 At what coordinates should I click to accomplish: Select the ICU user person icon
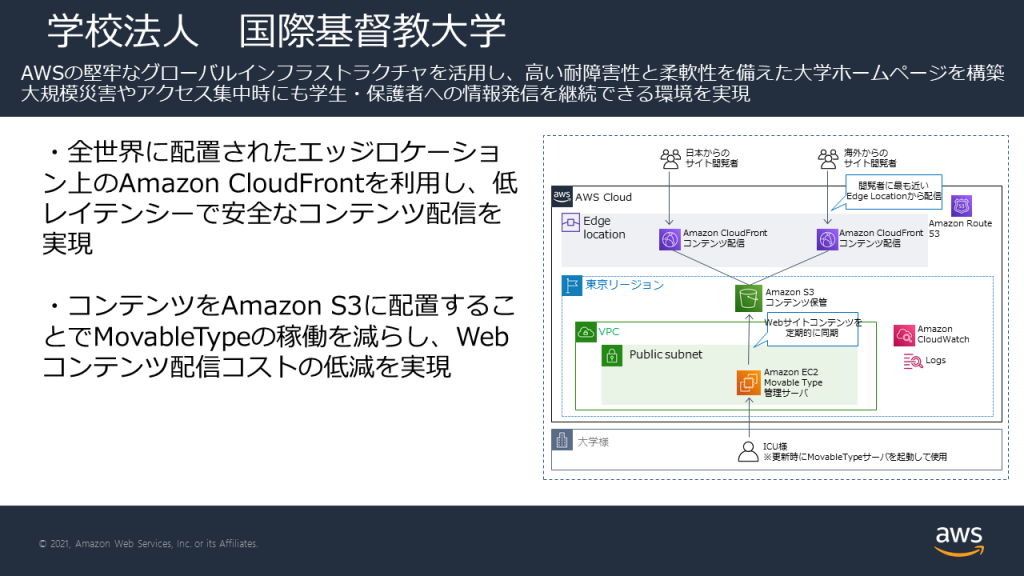(x=748, y=452)
